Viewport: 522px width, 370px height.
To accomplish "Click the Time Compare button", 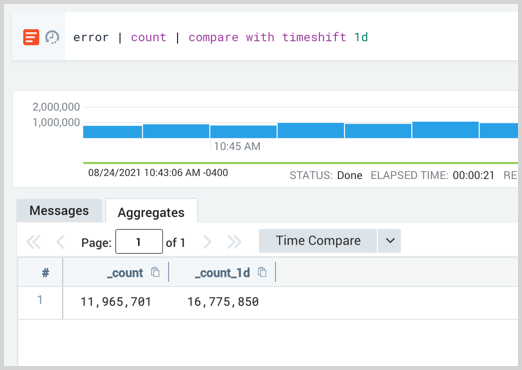I will 318,241.
